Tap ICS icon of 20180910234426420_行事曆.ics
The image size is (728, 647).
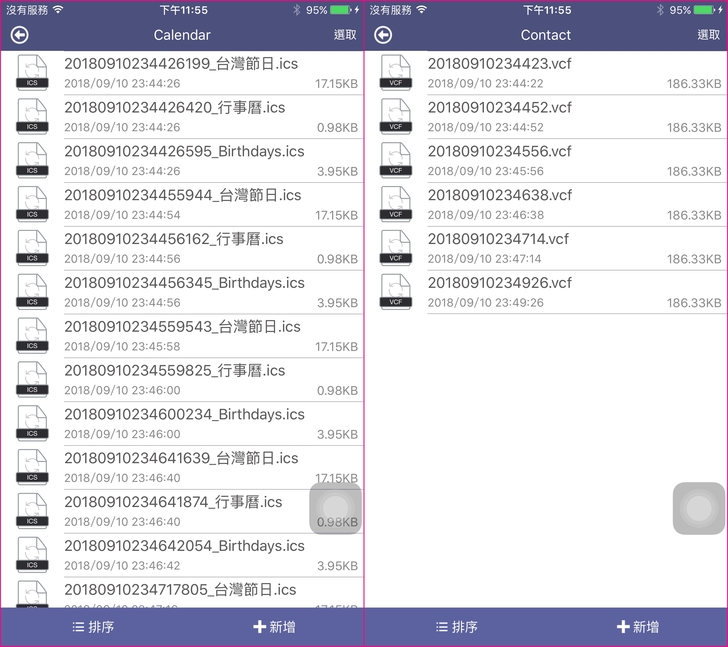click(x=32, y=116)
